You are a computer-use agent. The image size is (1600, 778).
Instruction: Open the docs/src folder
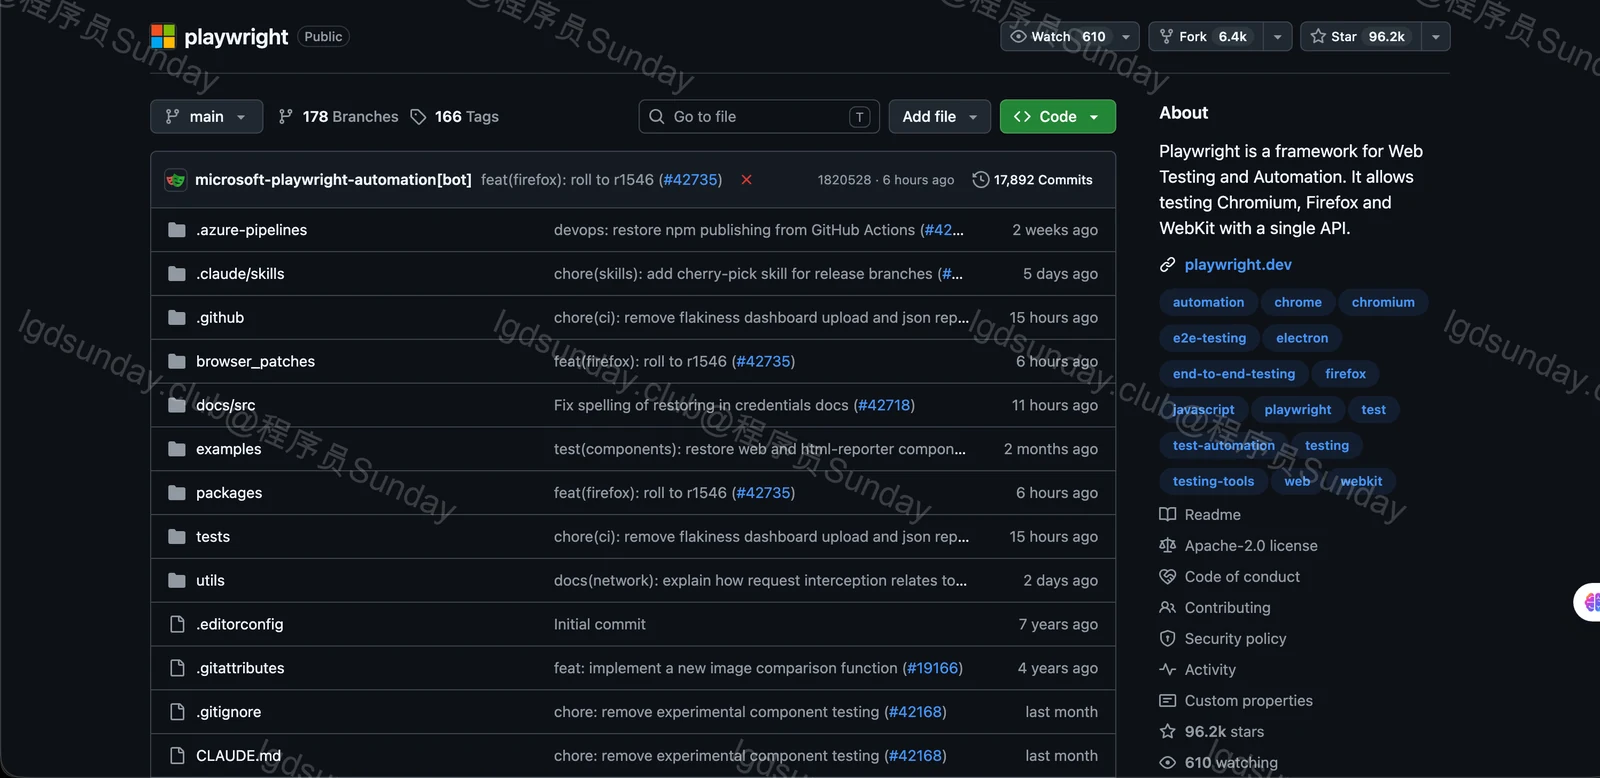point(226,406)
